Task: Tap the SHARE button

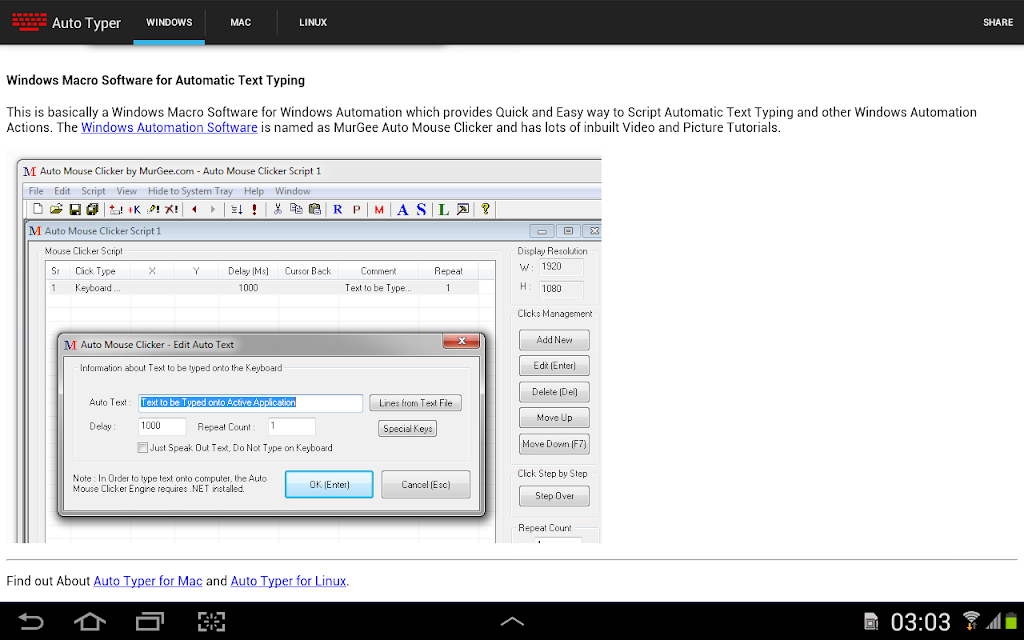Action: [997, 22]
